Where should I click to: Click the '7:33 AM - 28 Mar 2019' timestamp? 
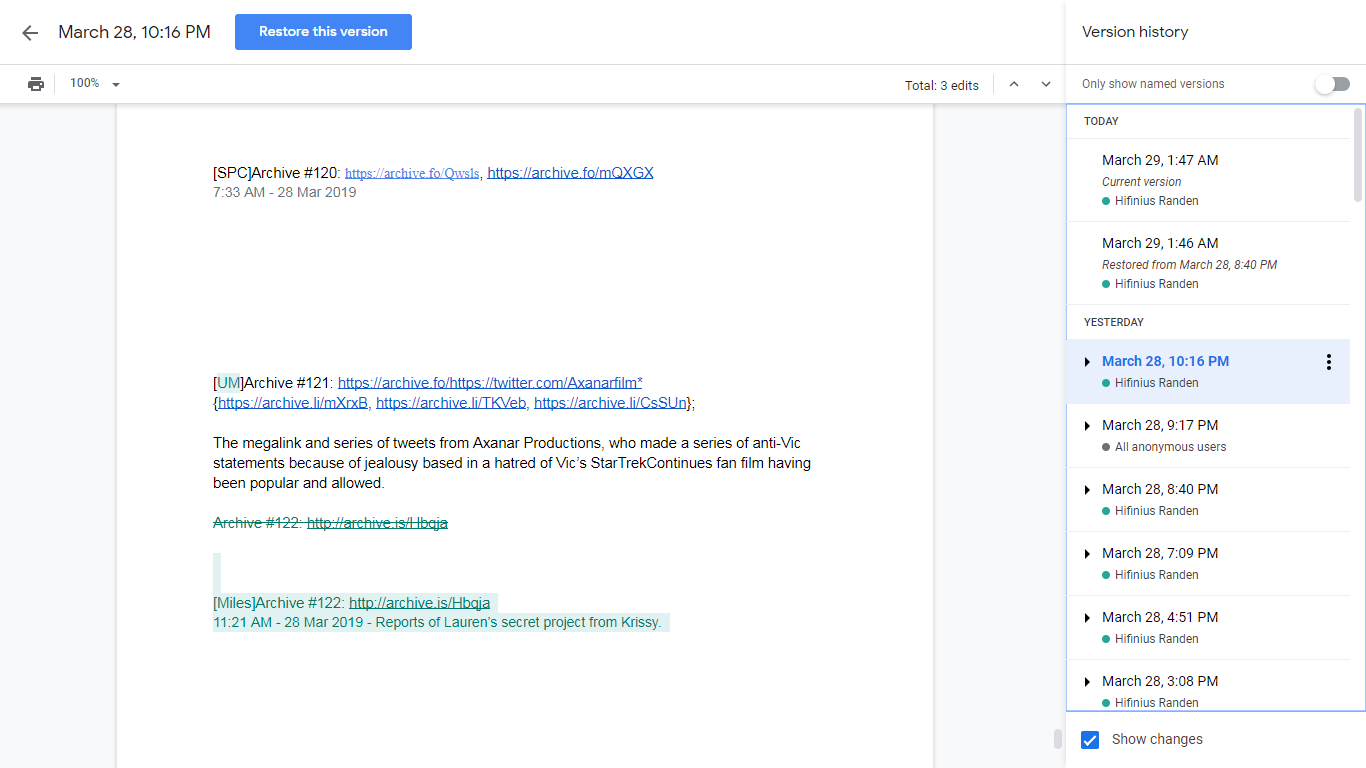click(x=284, y=192)
